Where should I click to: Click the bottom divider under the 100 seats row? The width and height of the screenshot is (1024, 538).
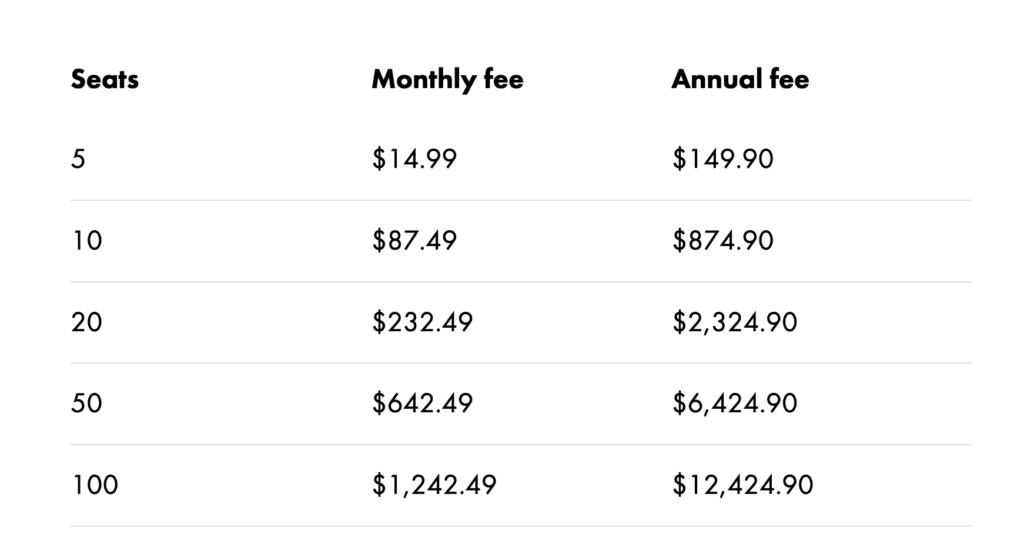click(x=520, y=526)
